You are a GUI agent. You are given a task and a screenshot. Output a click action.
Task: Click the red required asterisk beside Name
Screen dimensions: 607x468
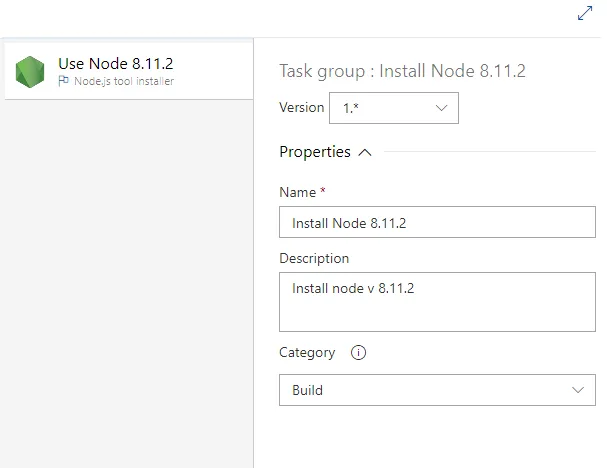pos(323,191)
